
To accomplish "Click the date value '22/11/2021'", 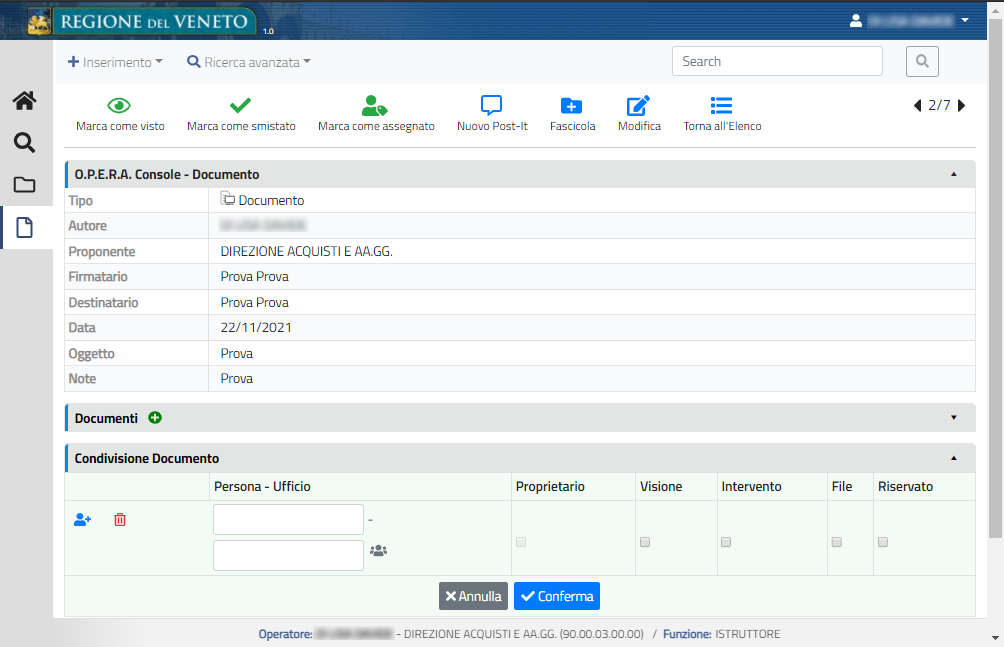I will point(256,327).
